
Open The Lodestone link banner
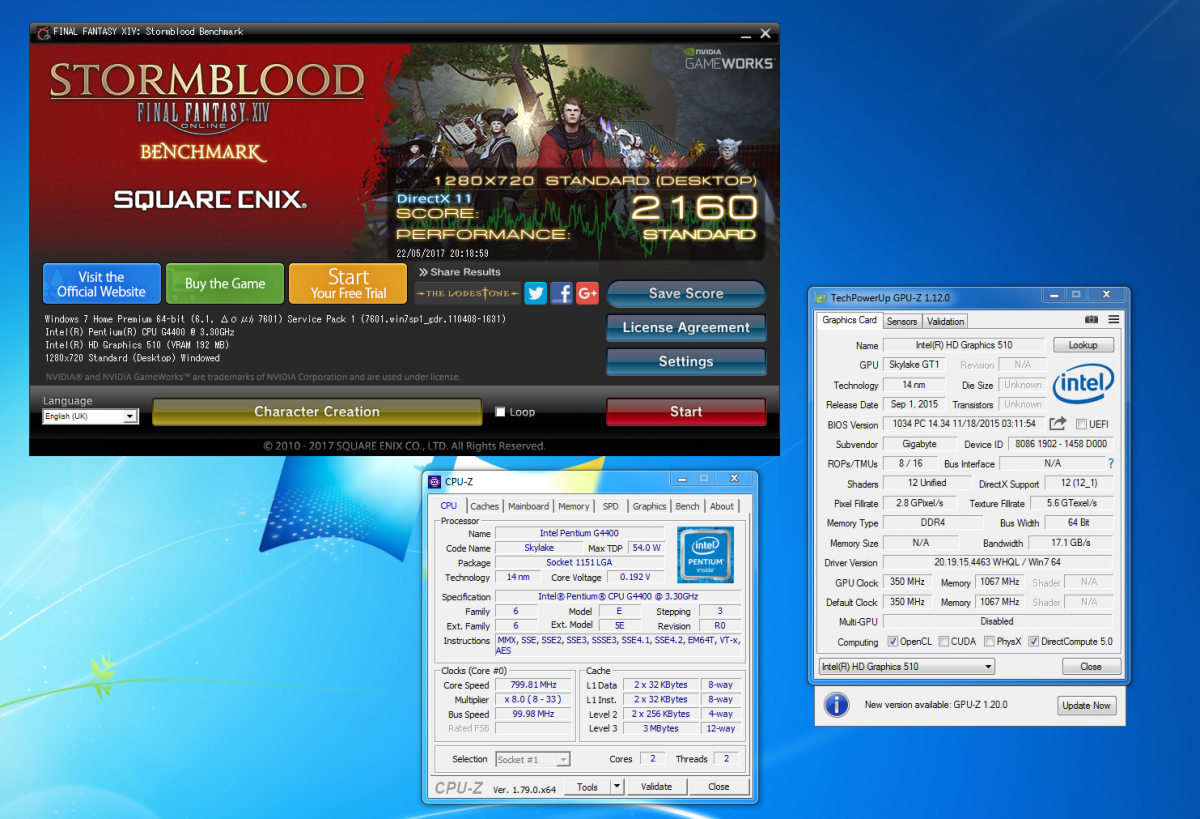(468, 293)
